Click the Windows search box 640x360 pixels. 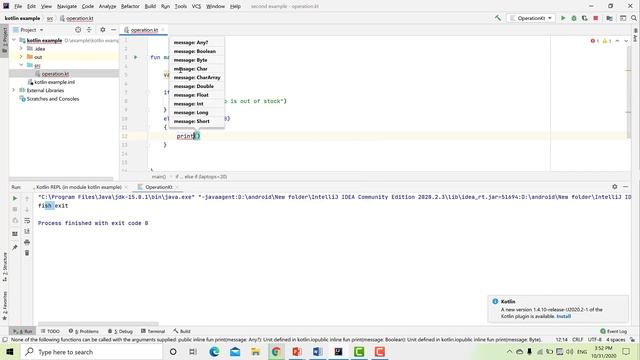pos(91,352)
